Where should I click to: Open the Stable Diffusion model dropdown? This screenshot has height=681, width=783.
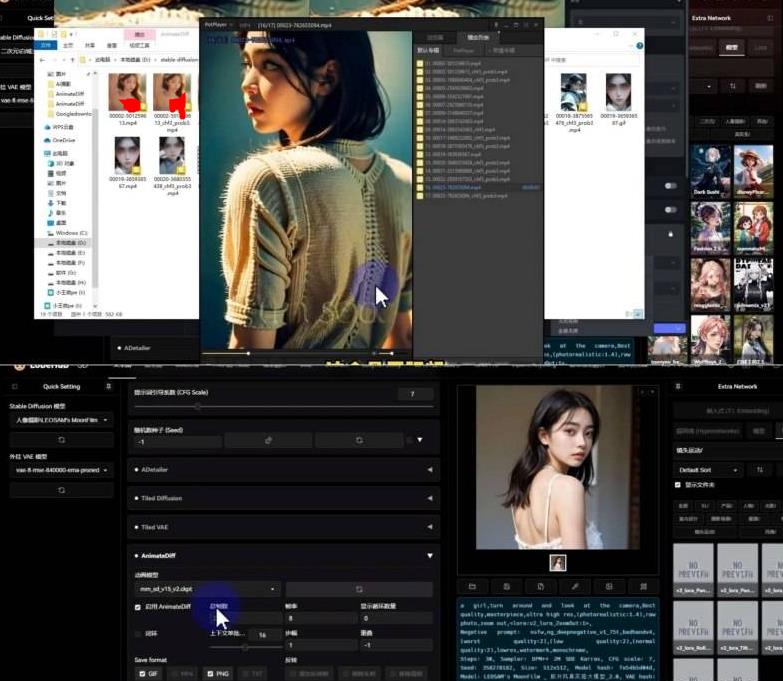coord(61,420)
